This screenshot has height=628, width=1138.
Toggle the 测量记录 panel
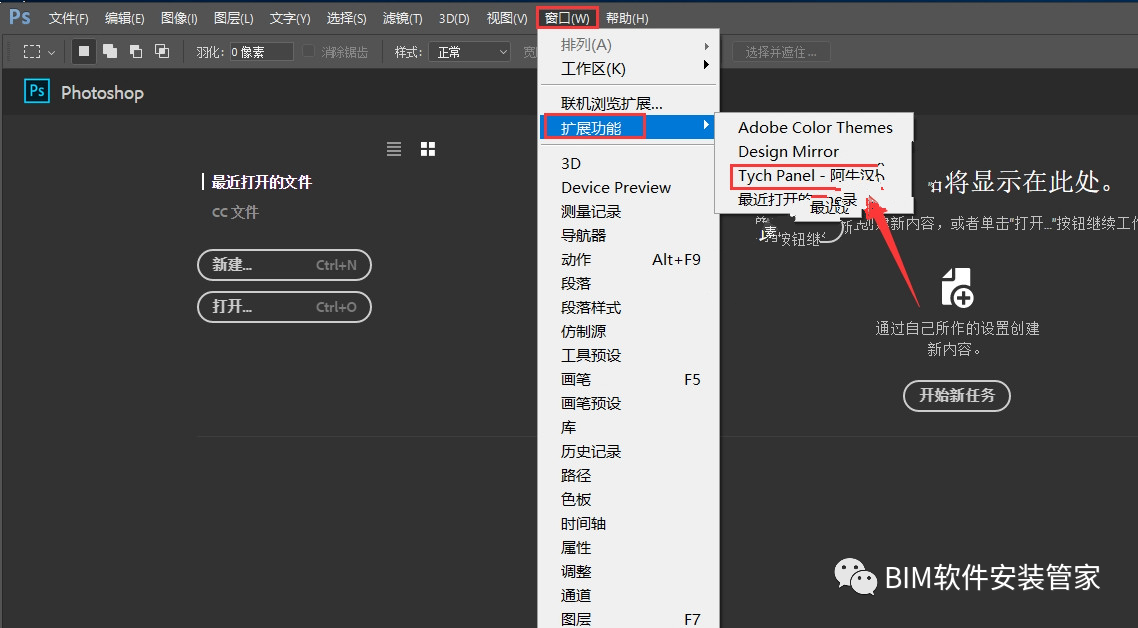[x=629, y=211]
